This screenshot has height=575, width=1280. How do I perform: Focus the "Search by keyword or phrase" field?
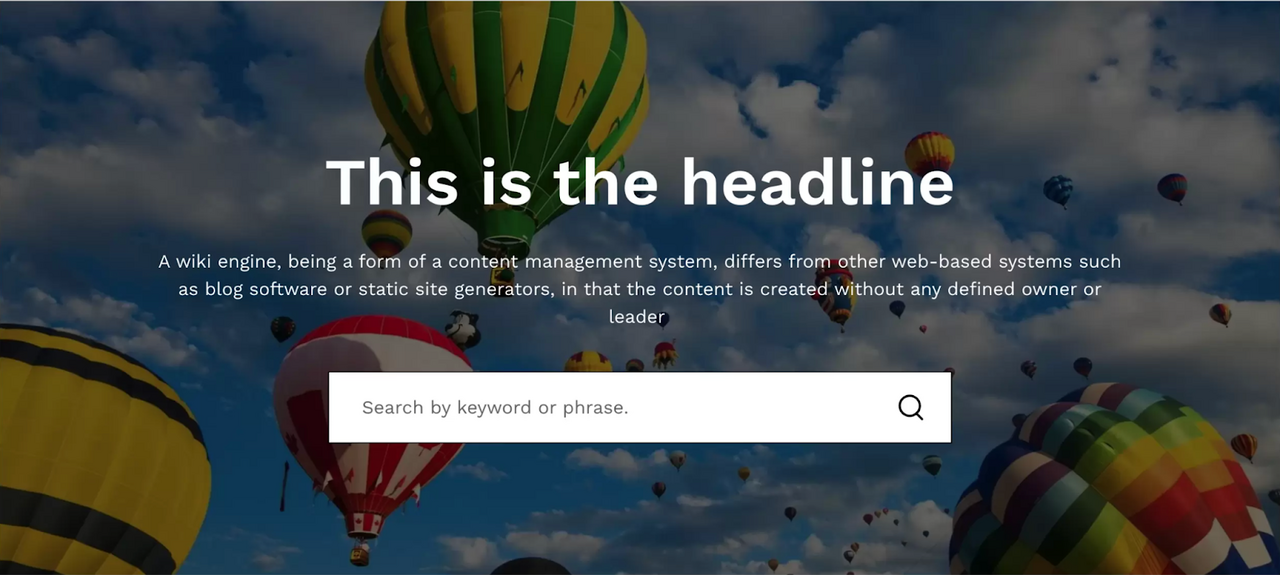639,407
